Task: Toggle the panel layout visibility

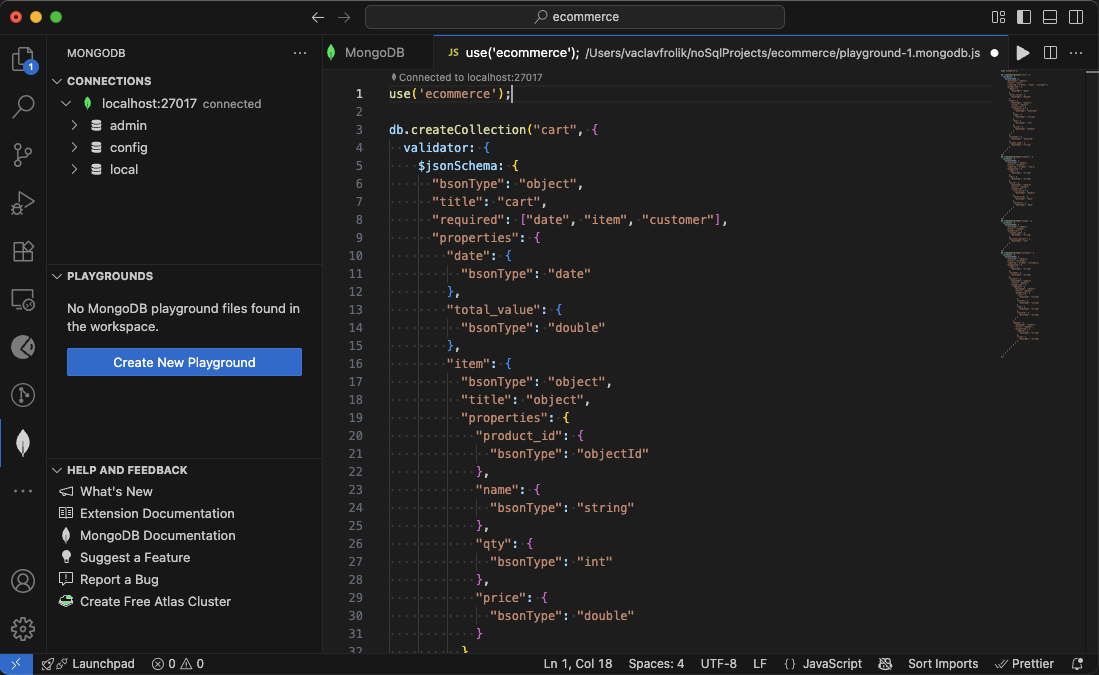Action: pos(1048,17)
